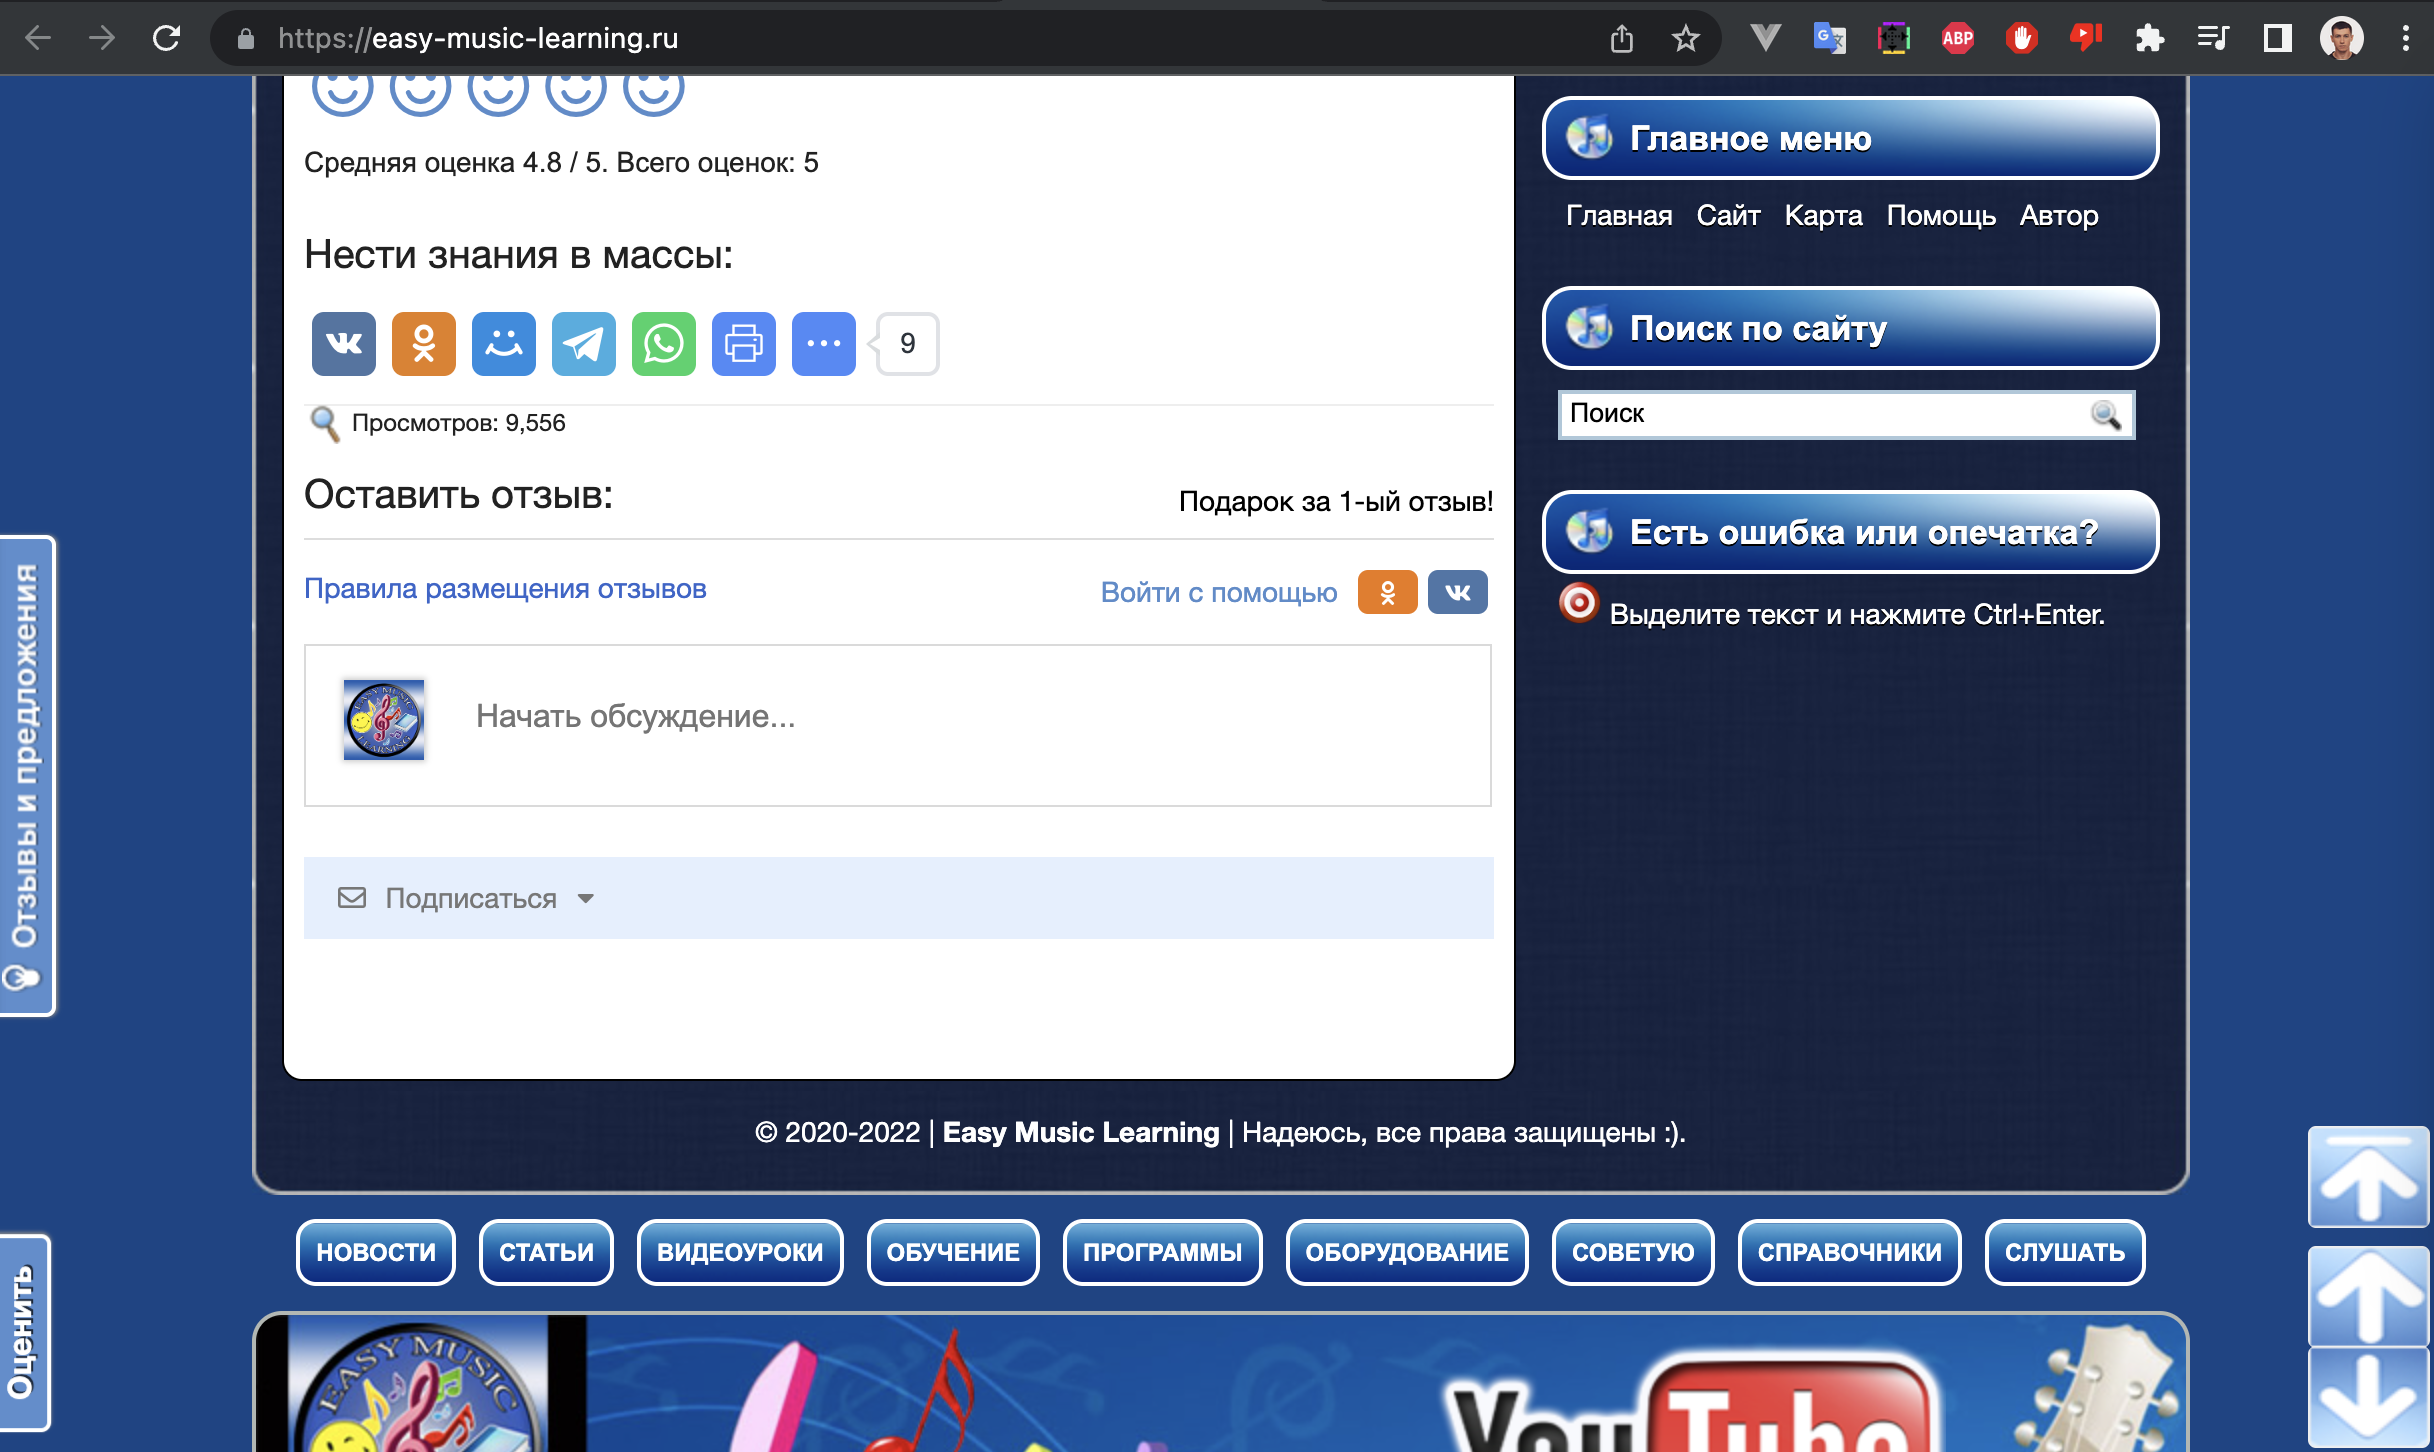
Task: Share via Odnoklassniki orange icon
Action: pos(423,344)
